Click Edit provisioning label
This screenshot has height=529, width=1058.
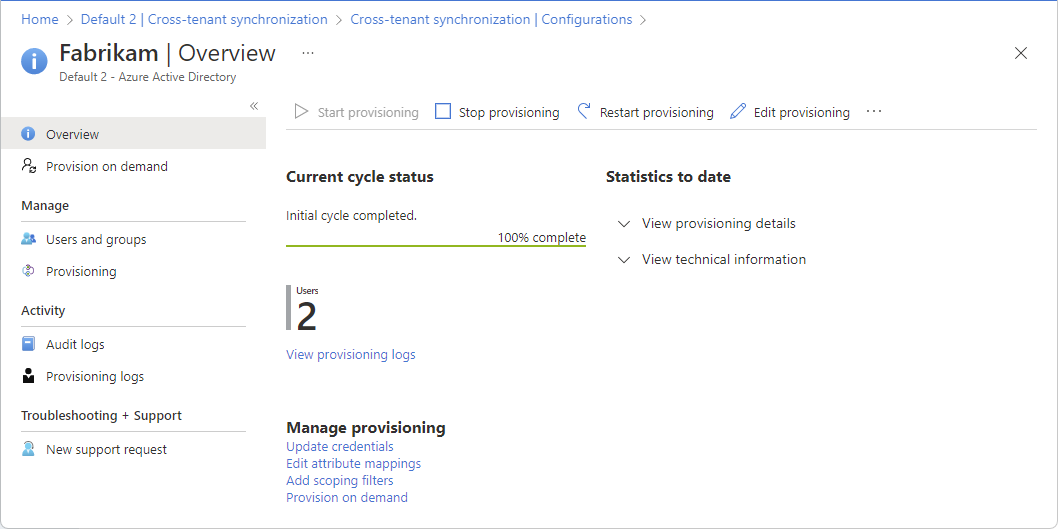point(802,113)
